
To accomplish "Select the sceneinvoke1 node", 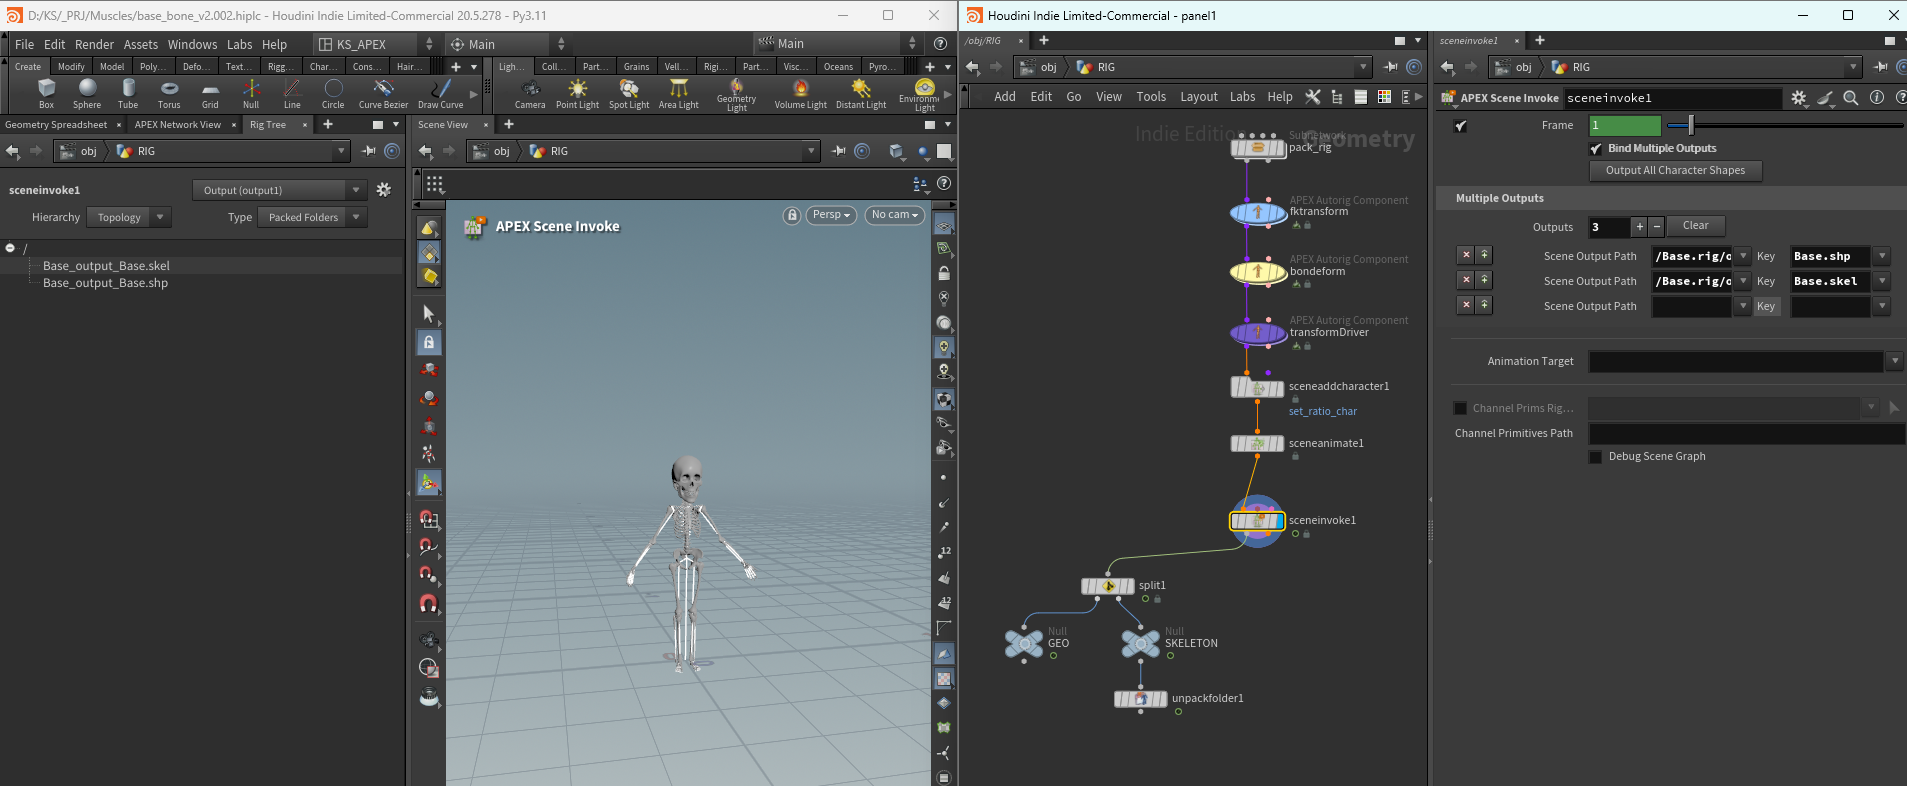I will pyautogui.click(x=1257, y=521).
